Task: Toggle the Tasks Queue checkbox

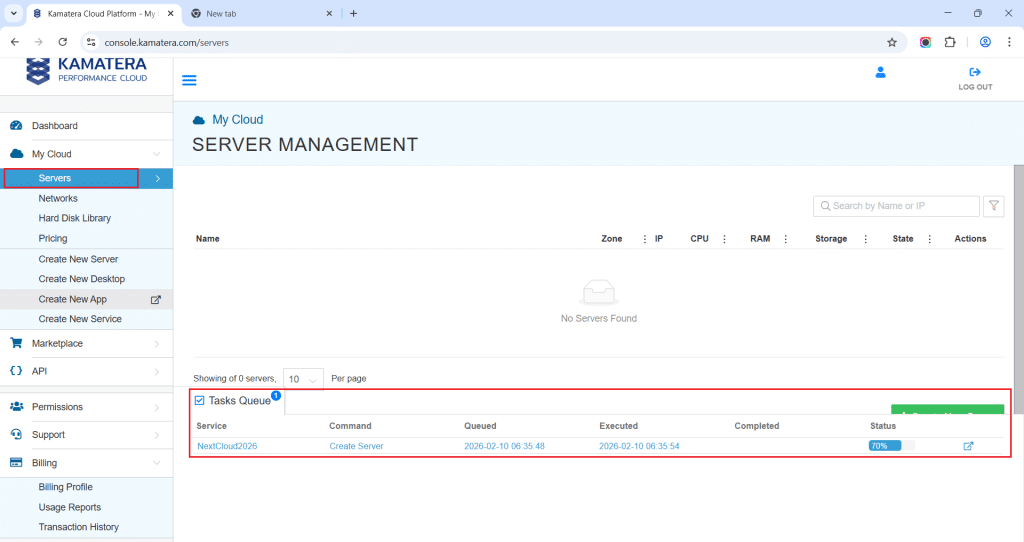Action: (200, 400)
